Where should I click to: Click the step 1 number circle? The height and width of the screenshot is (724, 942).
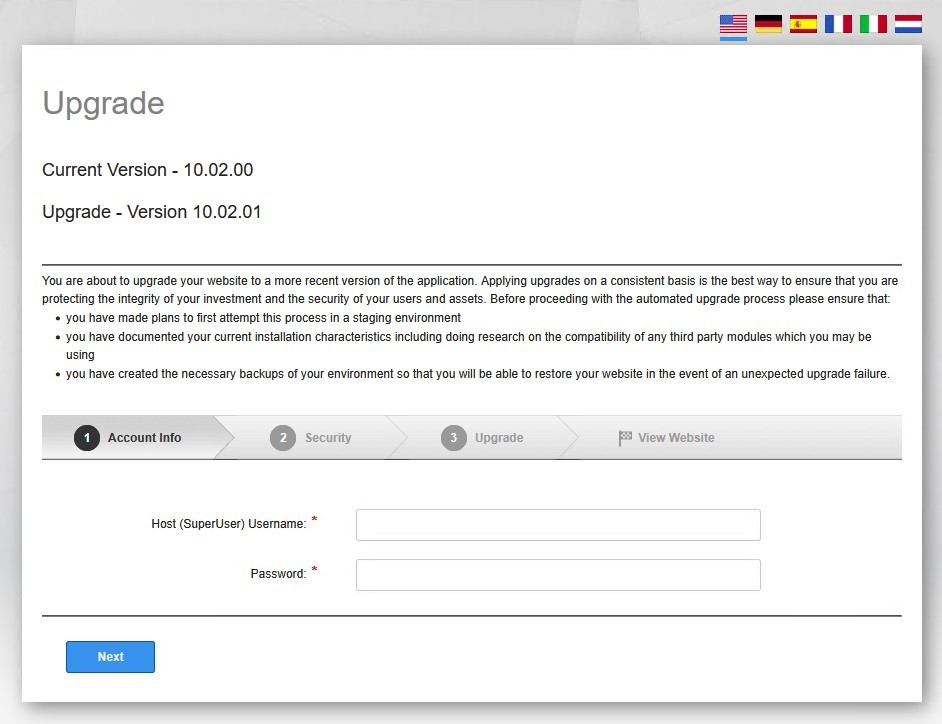click(87, 438)
